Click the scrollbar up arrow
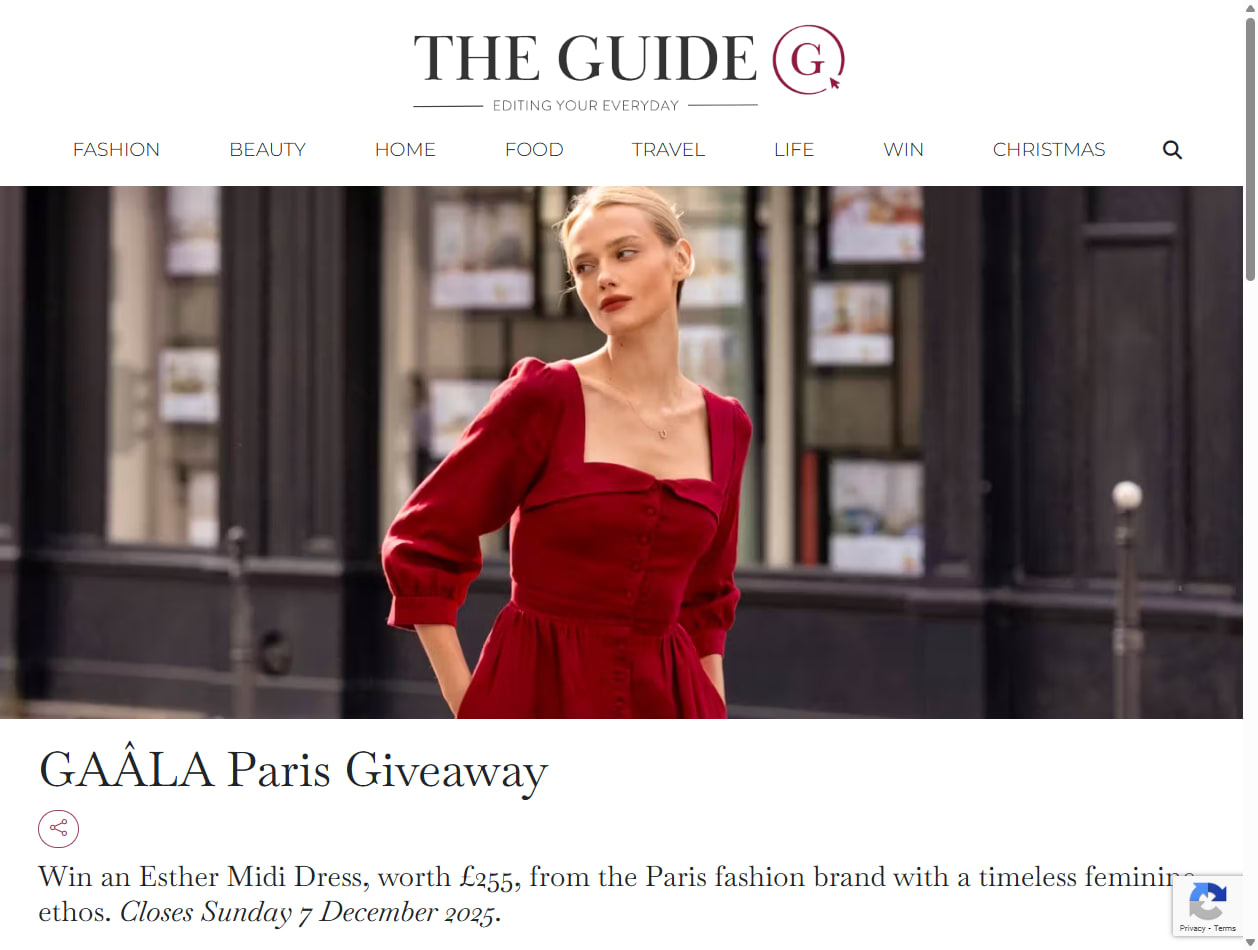Image resolution: width=1258 pixels, height=950 pixels. click(1250, 7)
